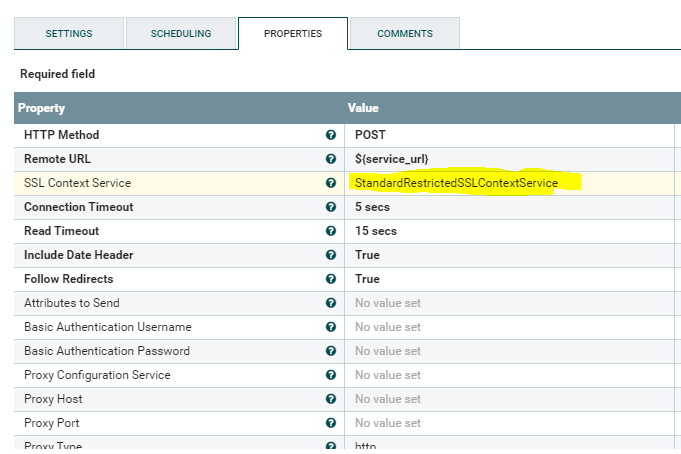Click help icon for Basic Authentication Username

pyautogui.click(x=330, y=327)
